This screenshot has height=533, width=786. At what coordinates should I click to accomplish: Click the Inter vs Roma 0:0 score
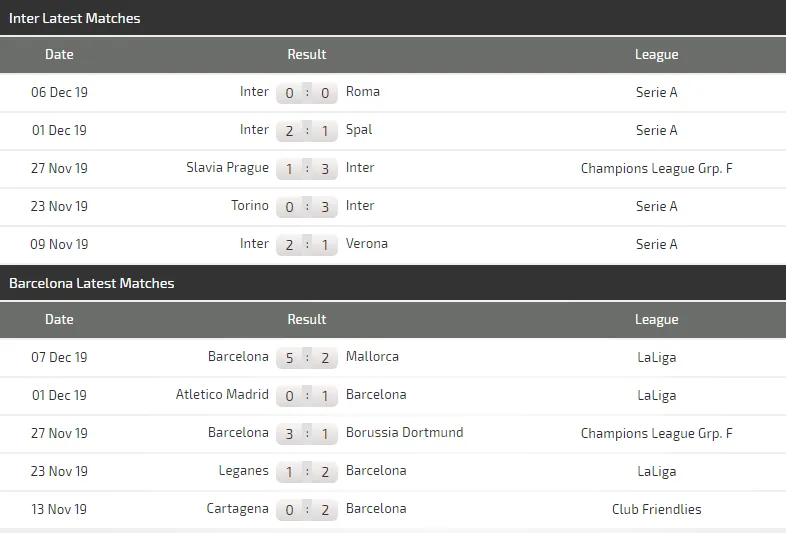[307, 93]
